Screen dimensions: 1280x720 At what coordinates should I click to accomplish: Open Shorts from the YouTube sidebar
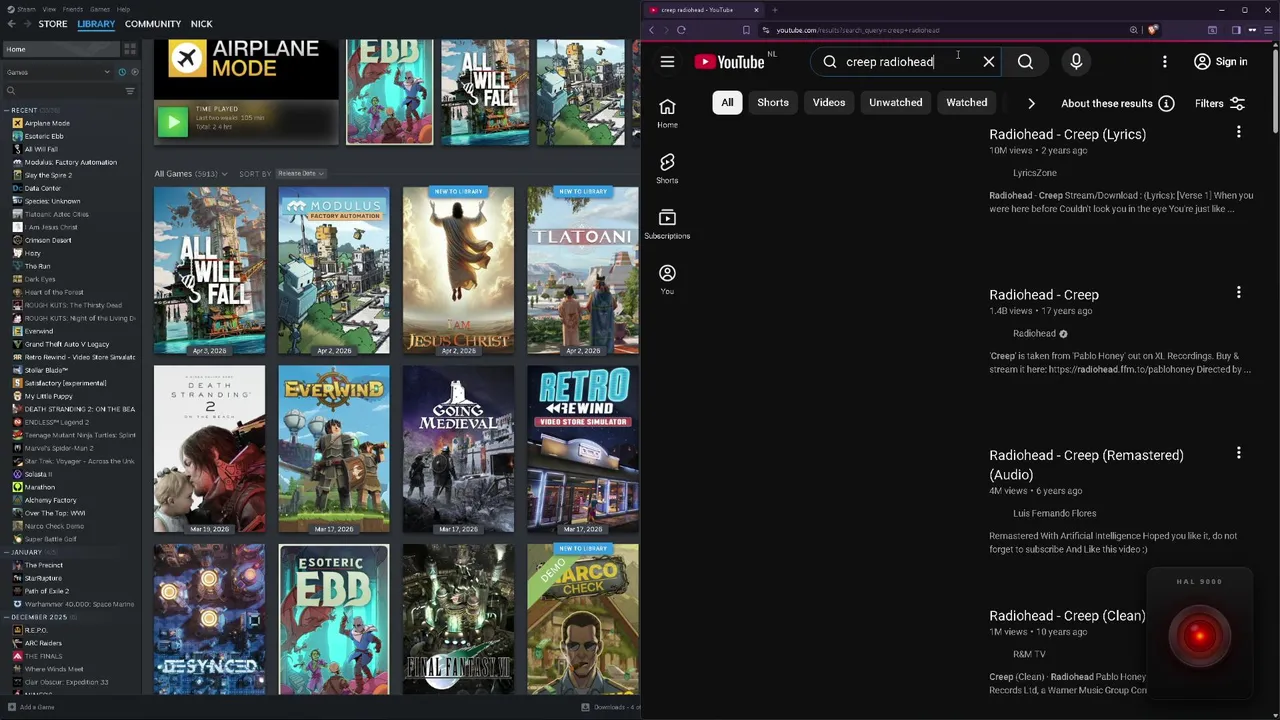[x=667, y=169]
